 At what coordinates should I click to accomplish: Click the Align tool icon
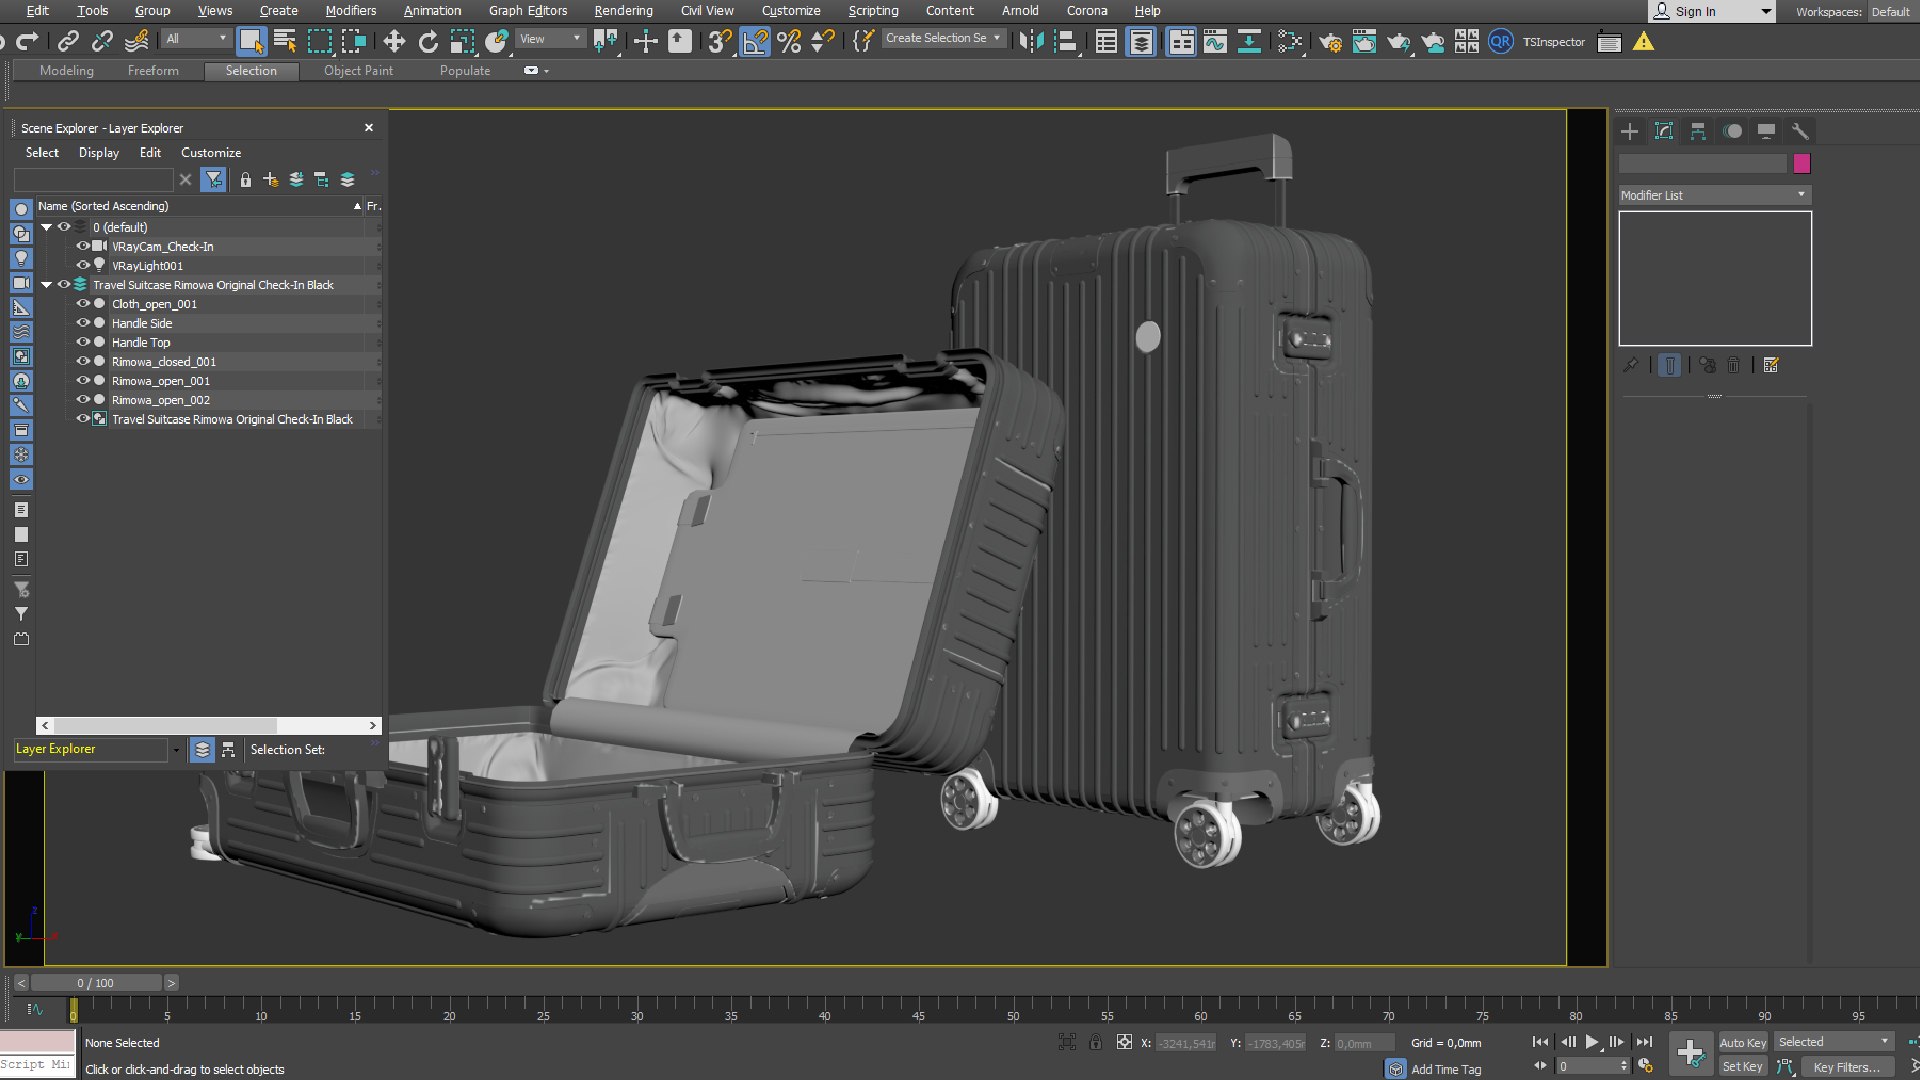coord(1066,41)
